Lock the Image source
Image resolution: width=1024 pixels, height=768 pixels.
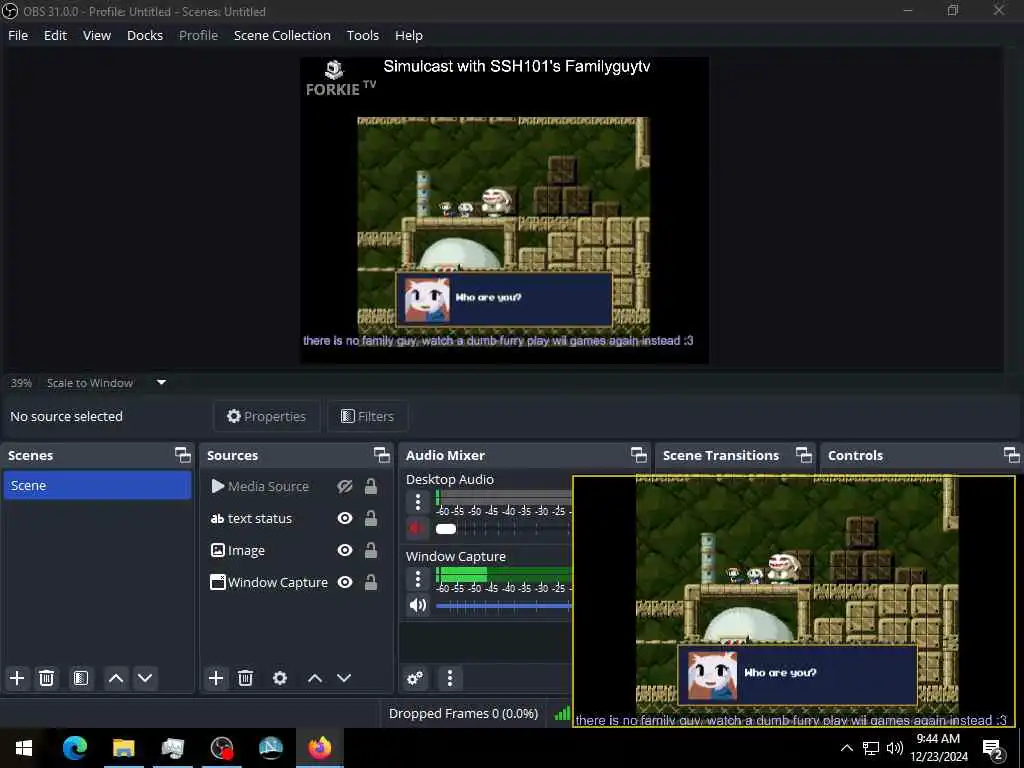coord(371,551)
